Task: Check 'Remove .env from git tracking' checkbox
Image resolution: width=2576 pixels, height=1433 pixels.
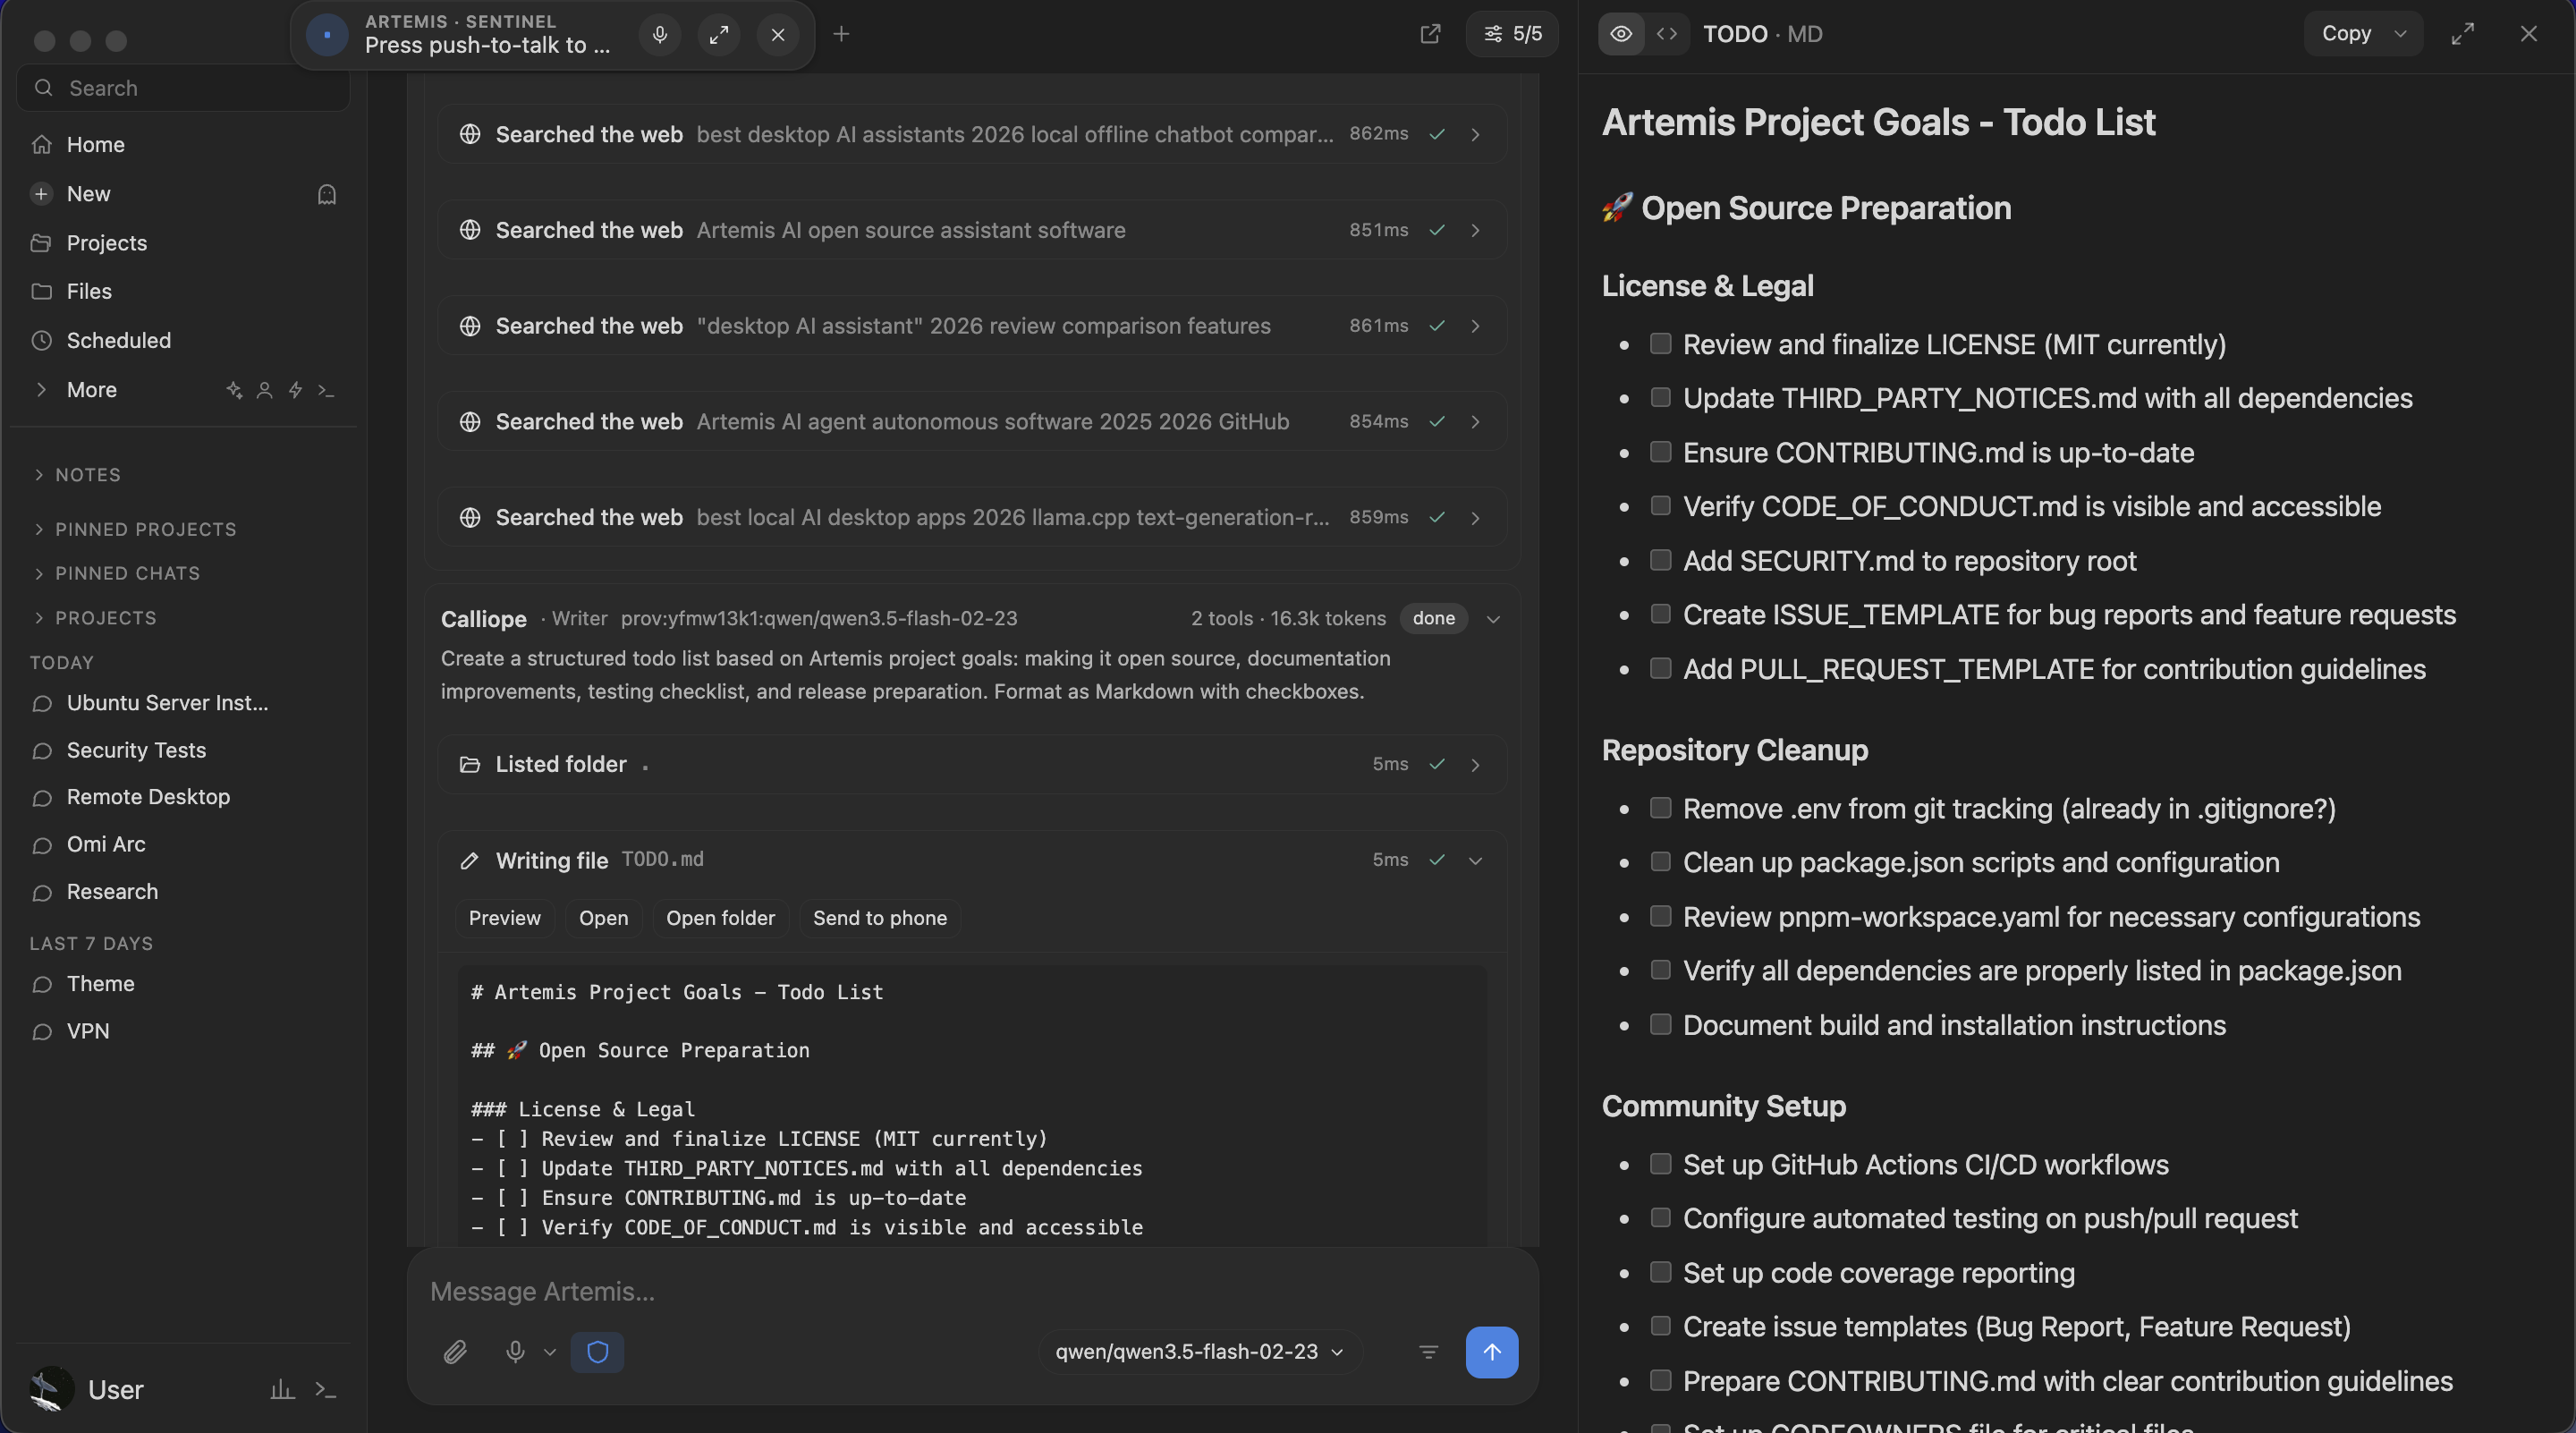Action: pos(1661,808)
